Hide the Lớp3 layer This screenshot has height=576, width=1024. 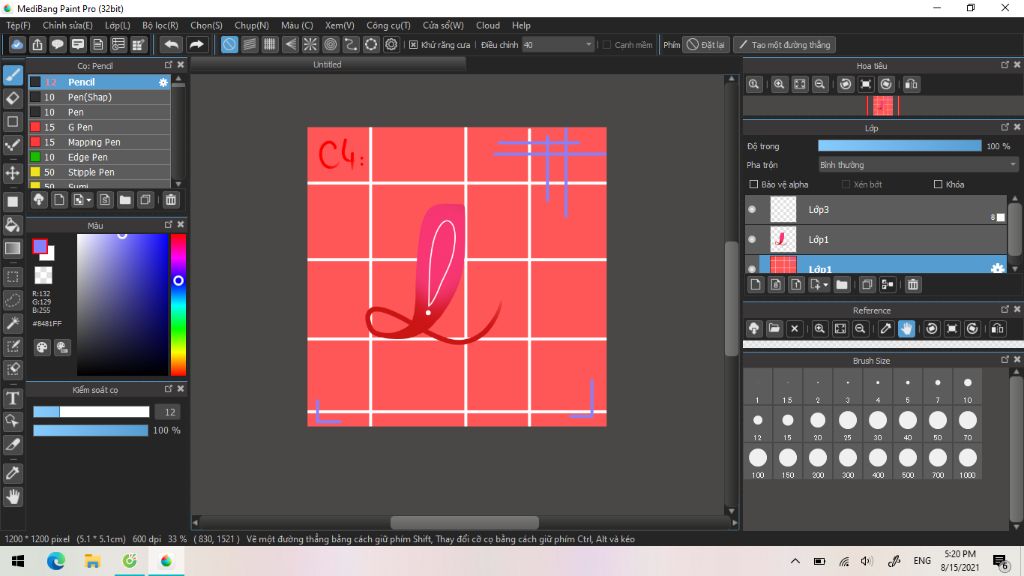coord(752,210)
